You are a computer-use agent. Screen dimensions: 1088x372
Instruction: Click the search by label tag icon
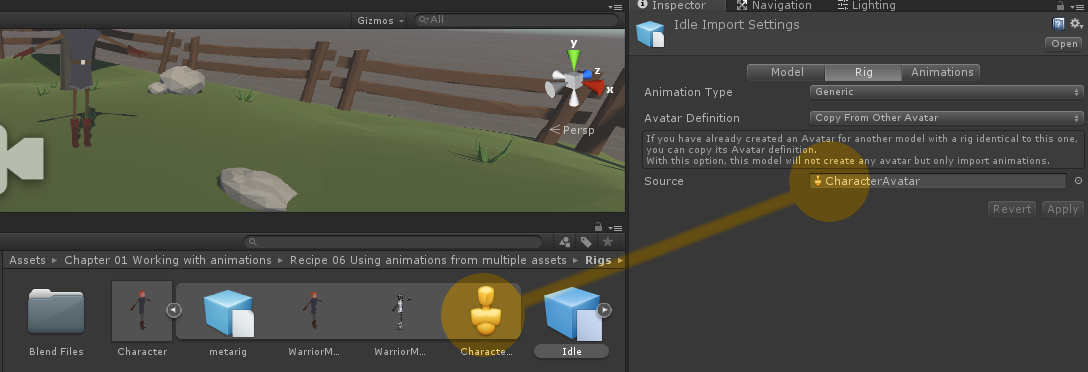(x=586, y=242)
